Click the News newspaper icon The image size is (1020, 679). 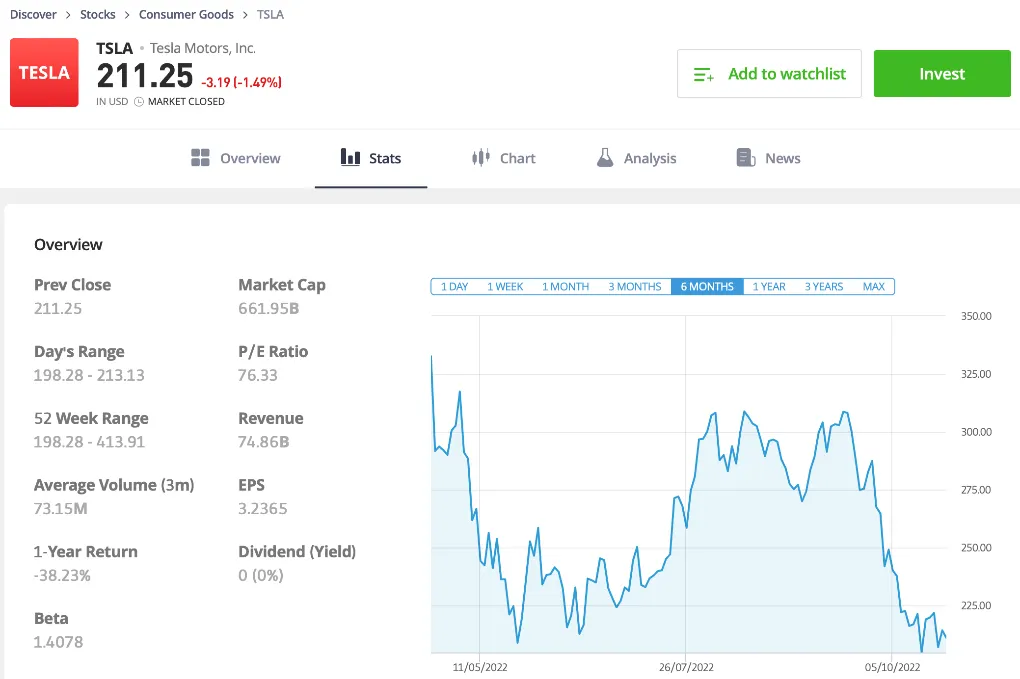[745, 157]
